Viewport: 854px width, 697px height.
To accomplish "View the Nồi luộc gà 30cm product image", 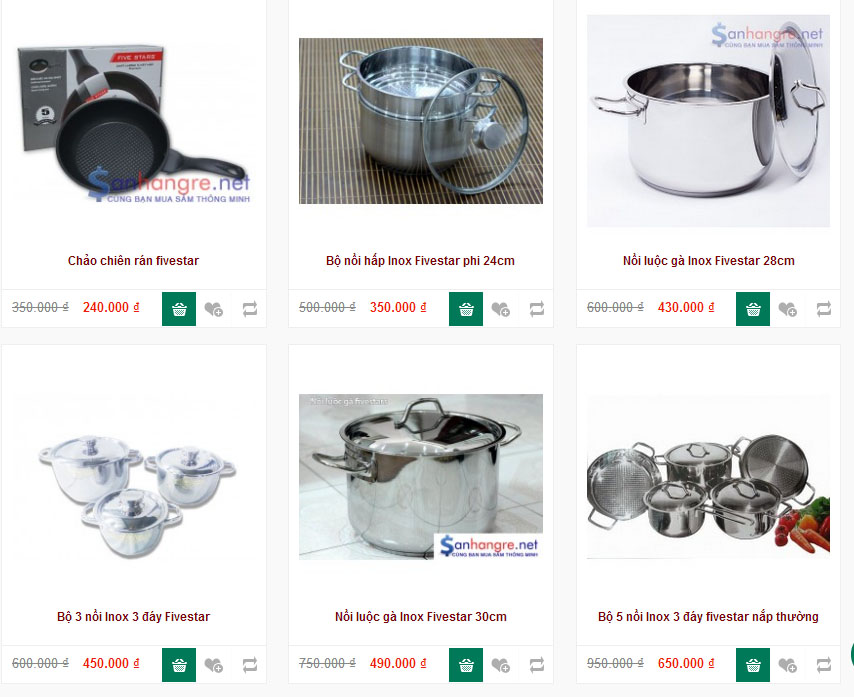I will point(421,477).
